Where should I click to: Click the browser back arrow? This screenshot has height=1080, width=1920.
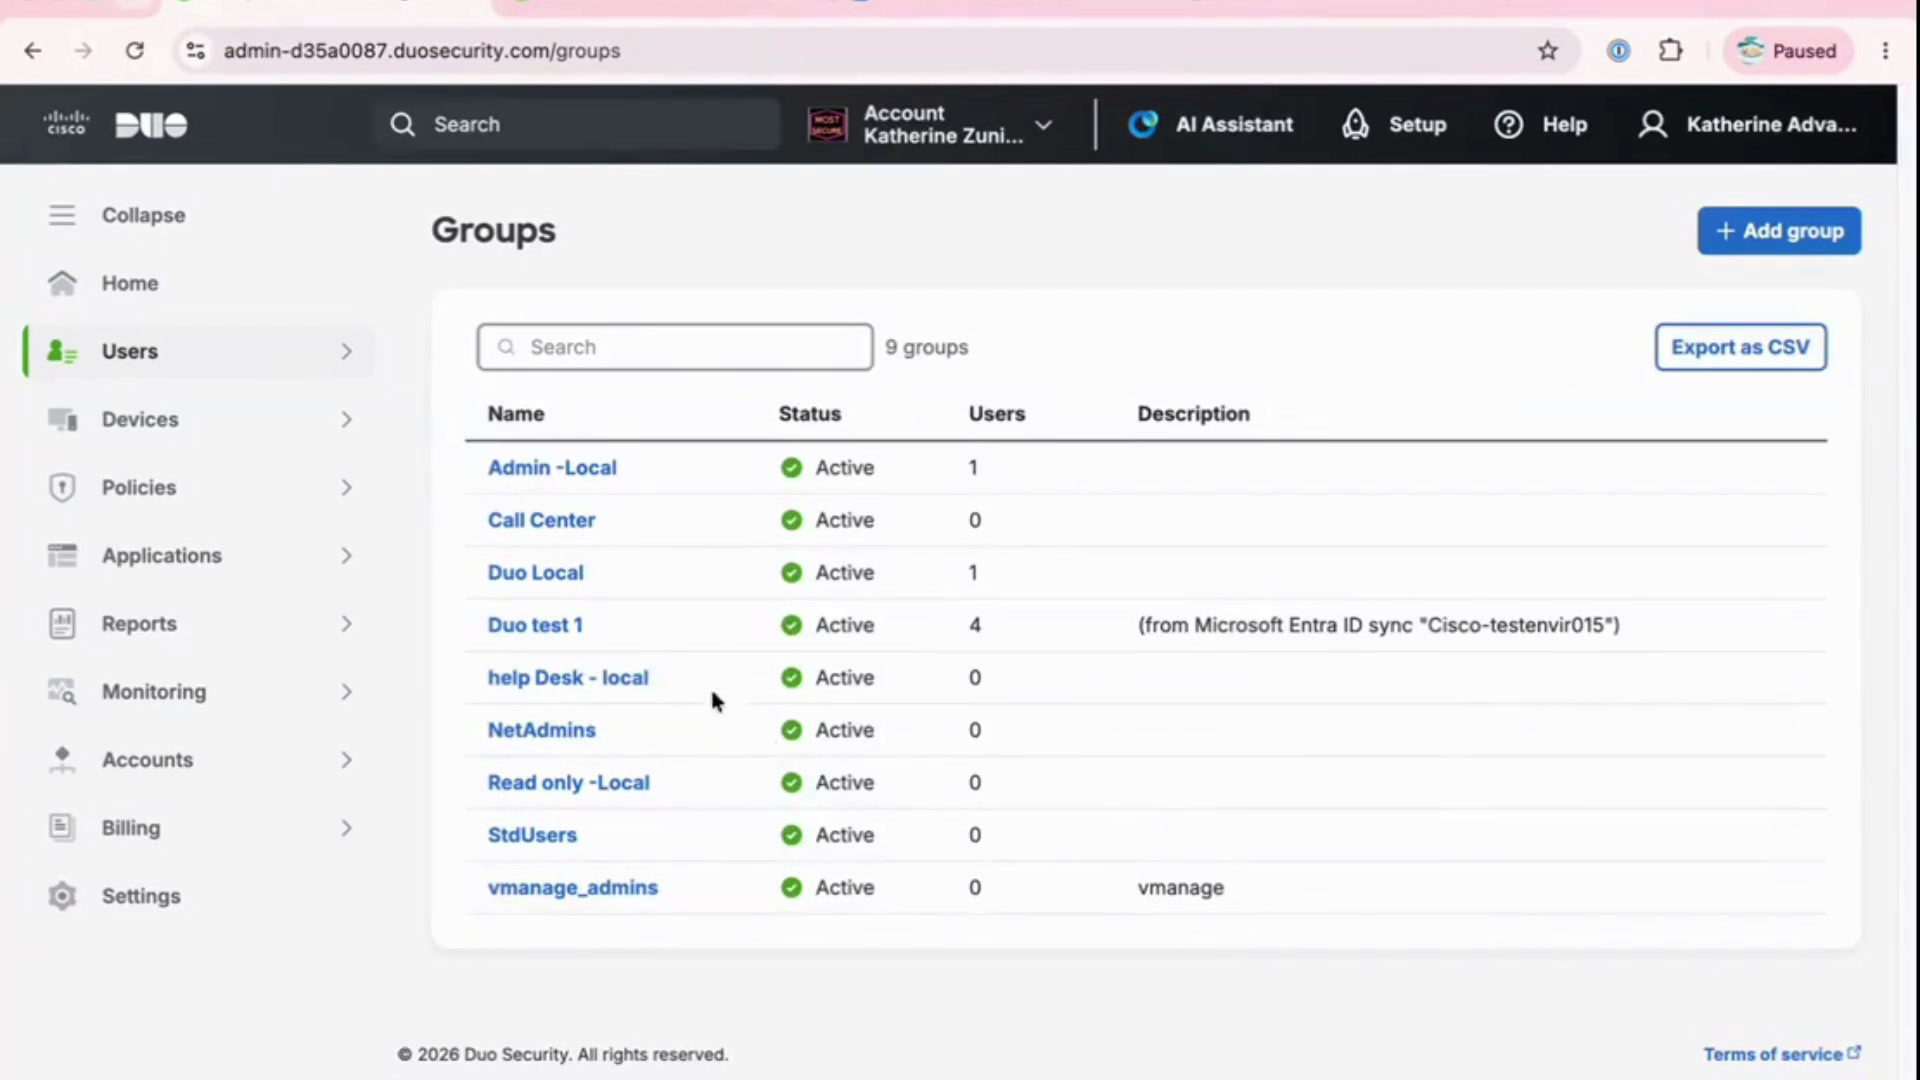coord(33,51)
